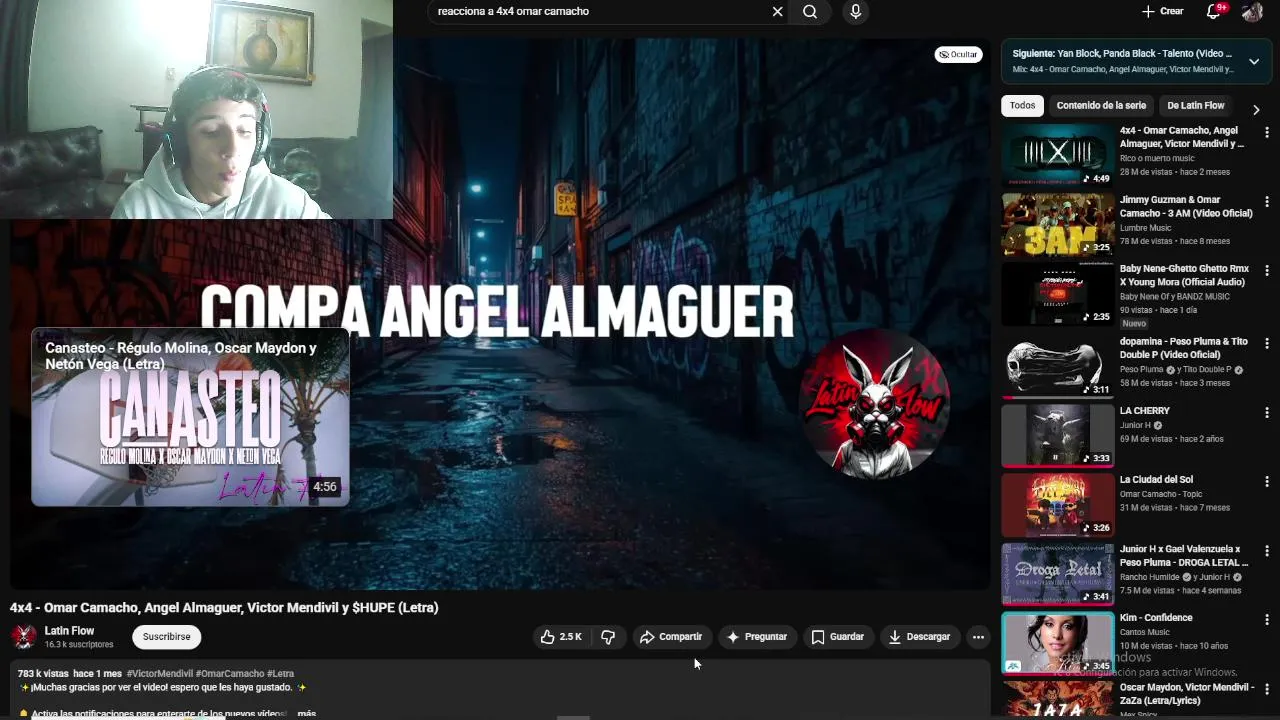This screenshot has width=1280, height=720.
Task: Share the video via Compartir
Action: (671, 637)
